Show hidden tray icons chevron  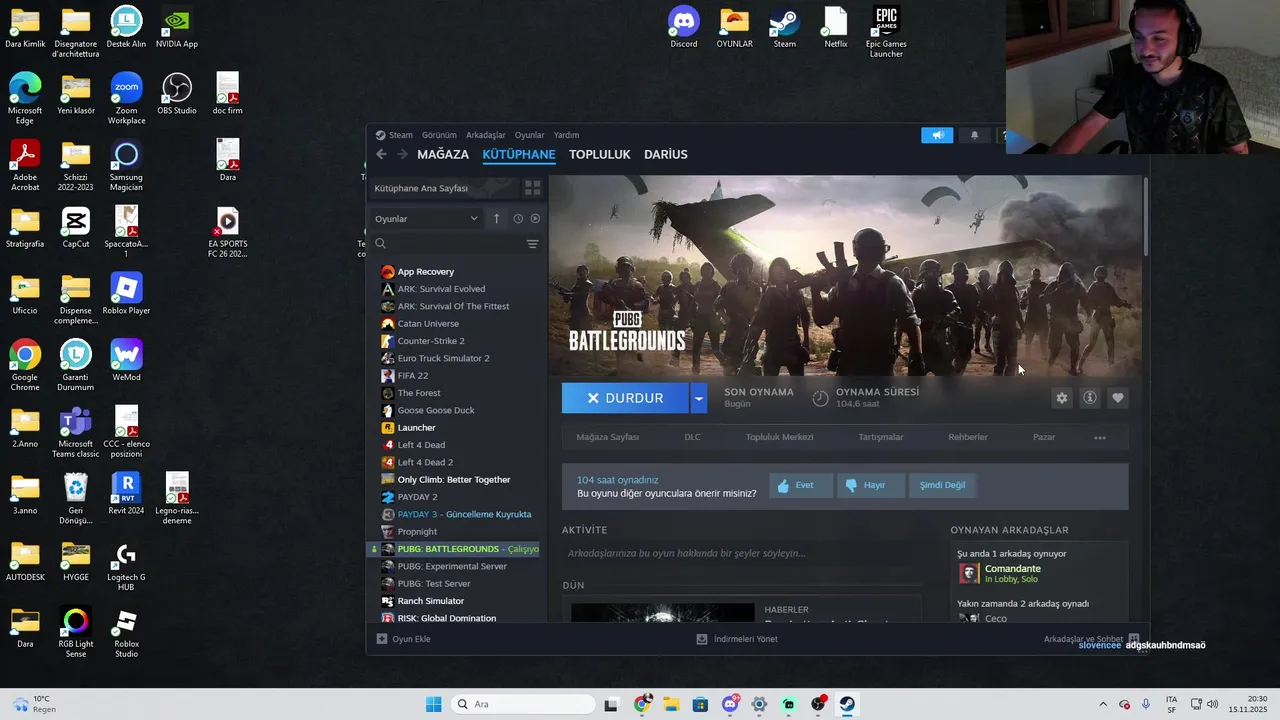point(1103,704)
